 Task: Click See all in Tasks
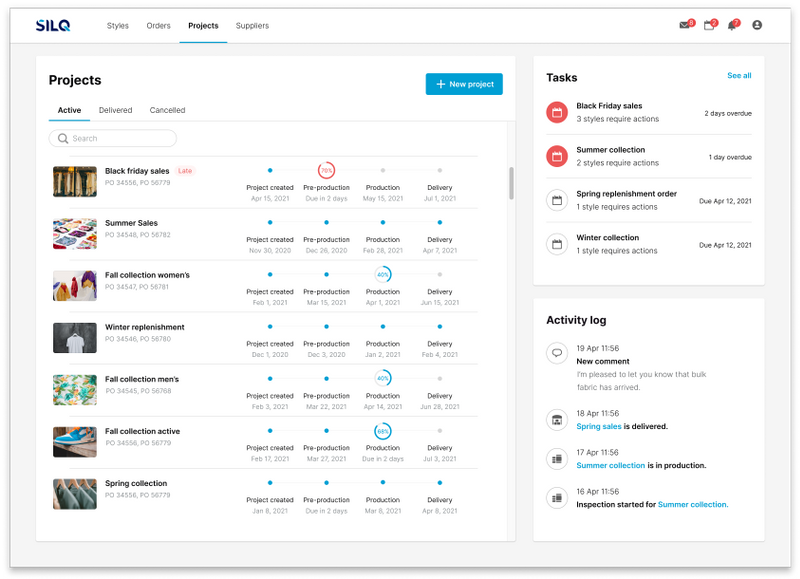(x=739, y=75)
